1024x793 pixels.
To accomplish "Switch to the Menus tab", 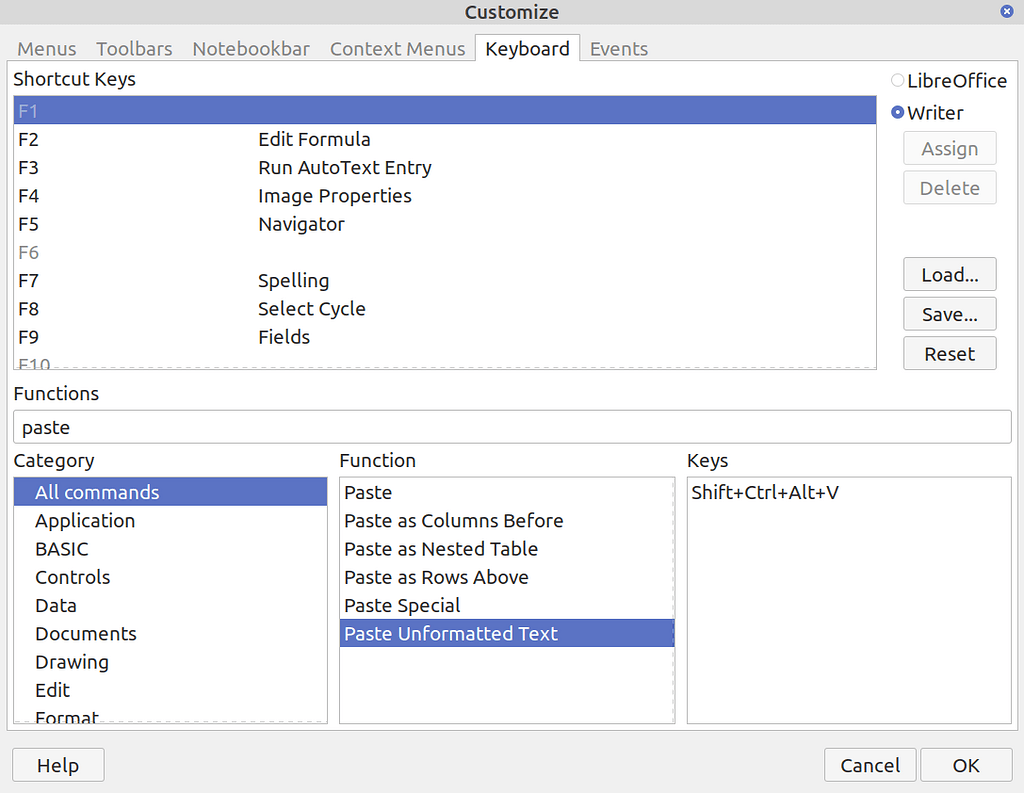I will click(46, 48).
